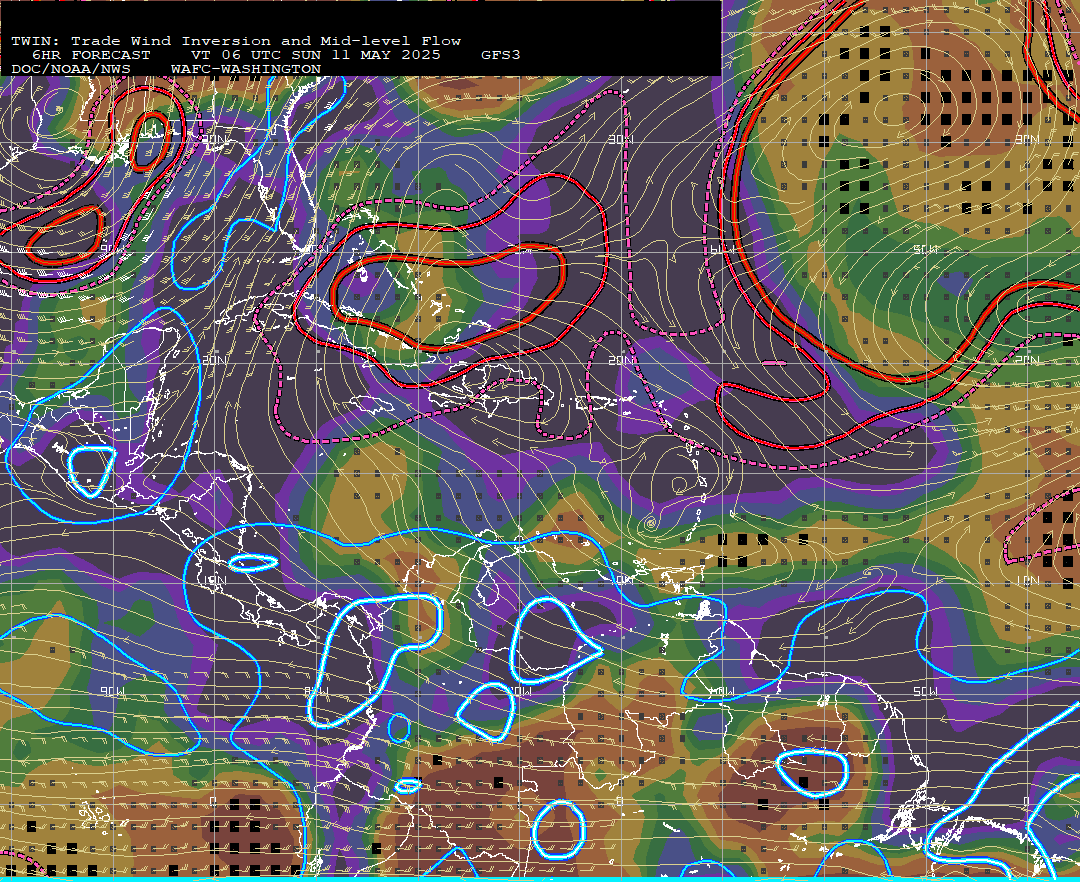Click the '70W' longitude label over Colombia
This screenshot has height=882, width=1080.
(521, 691)
